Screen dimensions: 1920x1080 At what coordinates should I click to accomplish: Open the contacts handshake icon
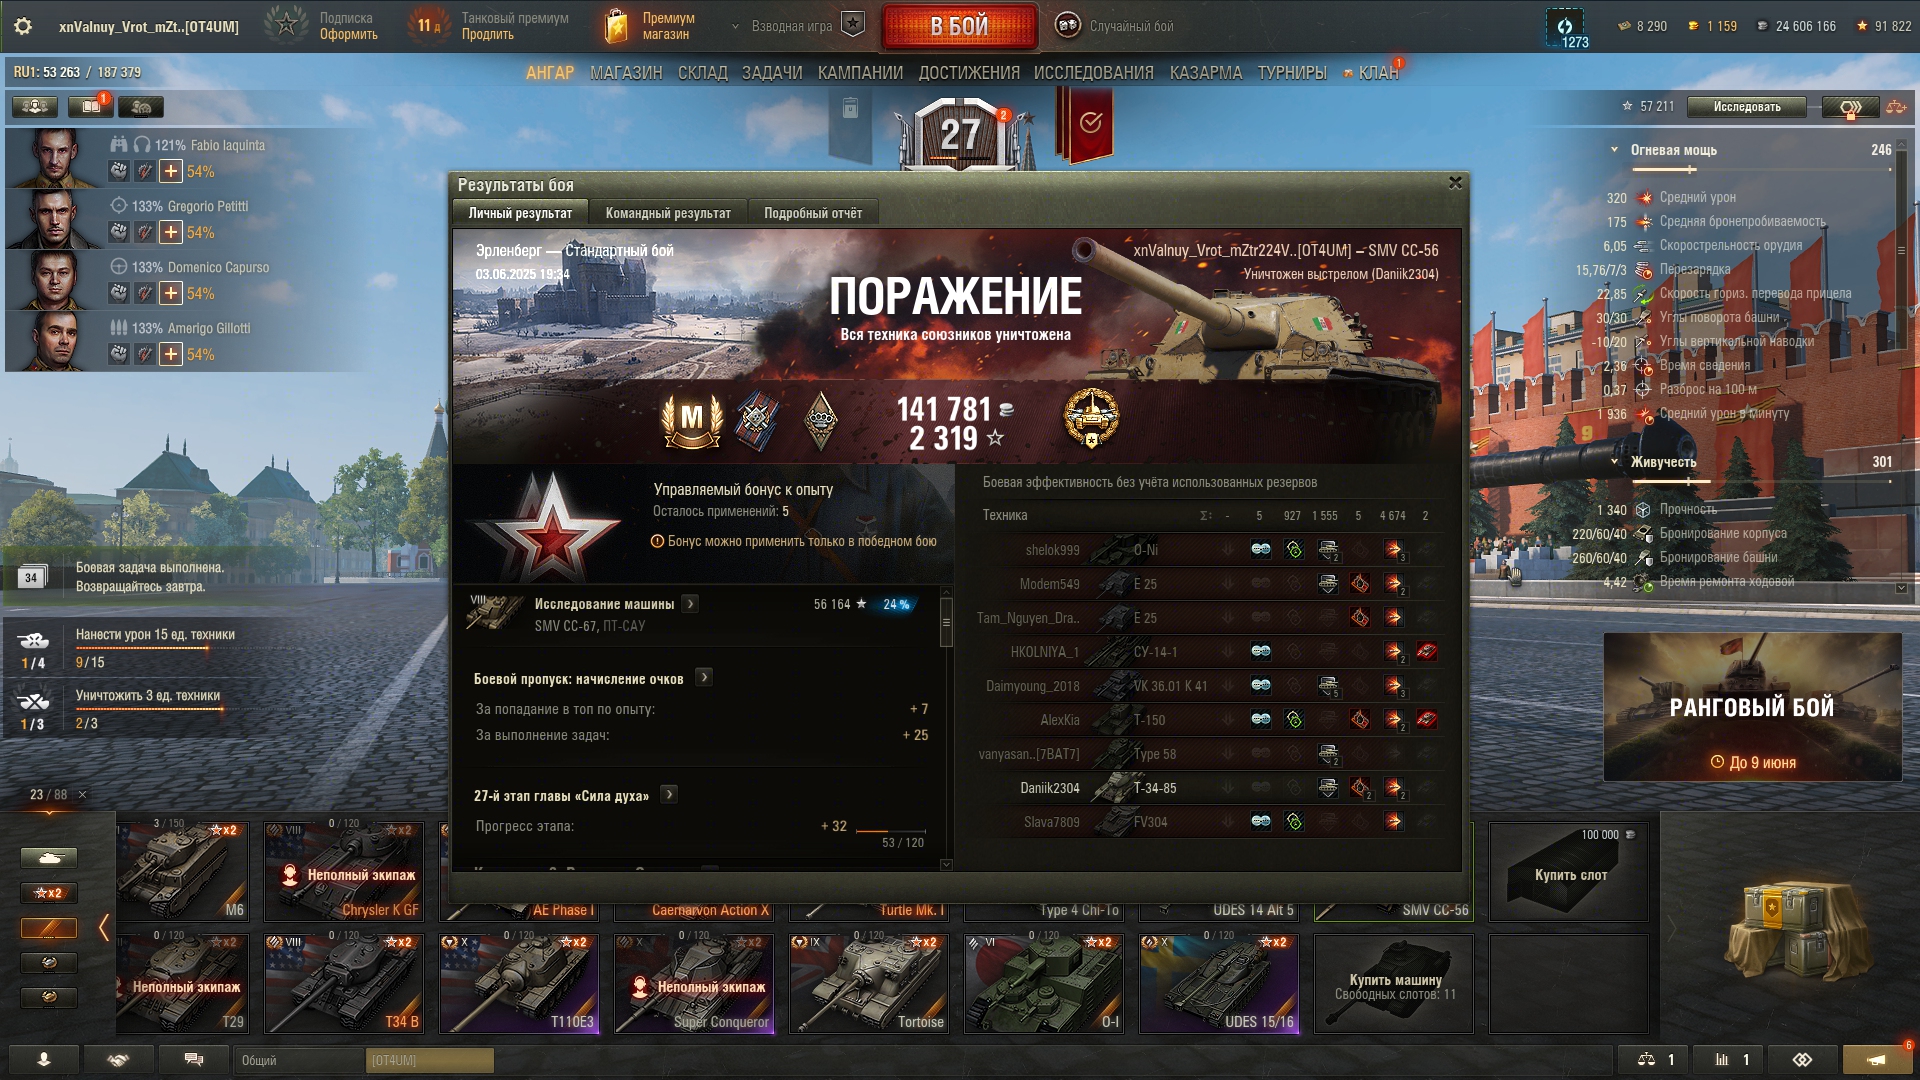118,1060
